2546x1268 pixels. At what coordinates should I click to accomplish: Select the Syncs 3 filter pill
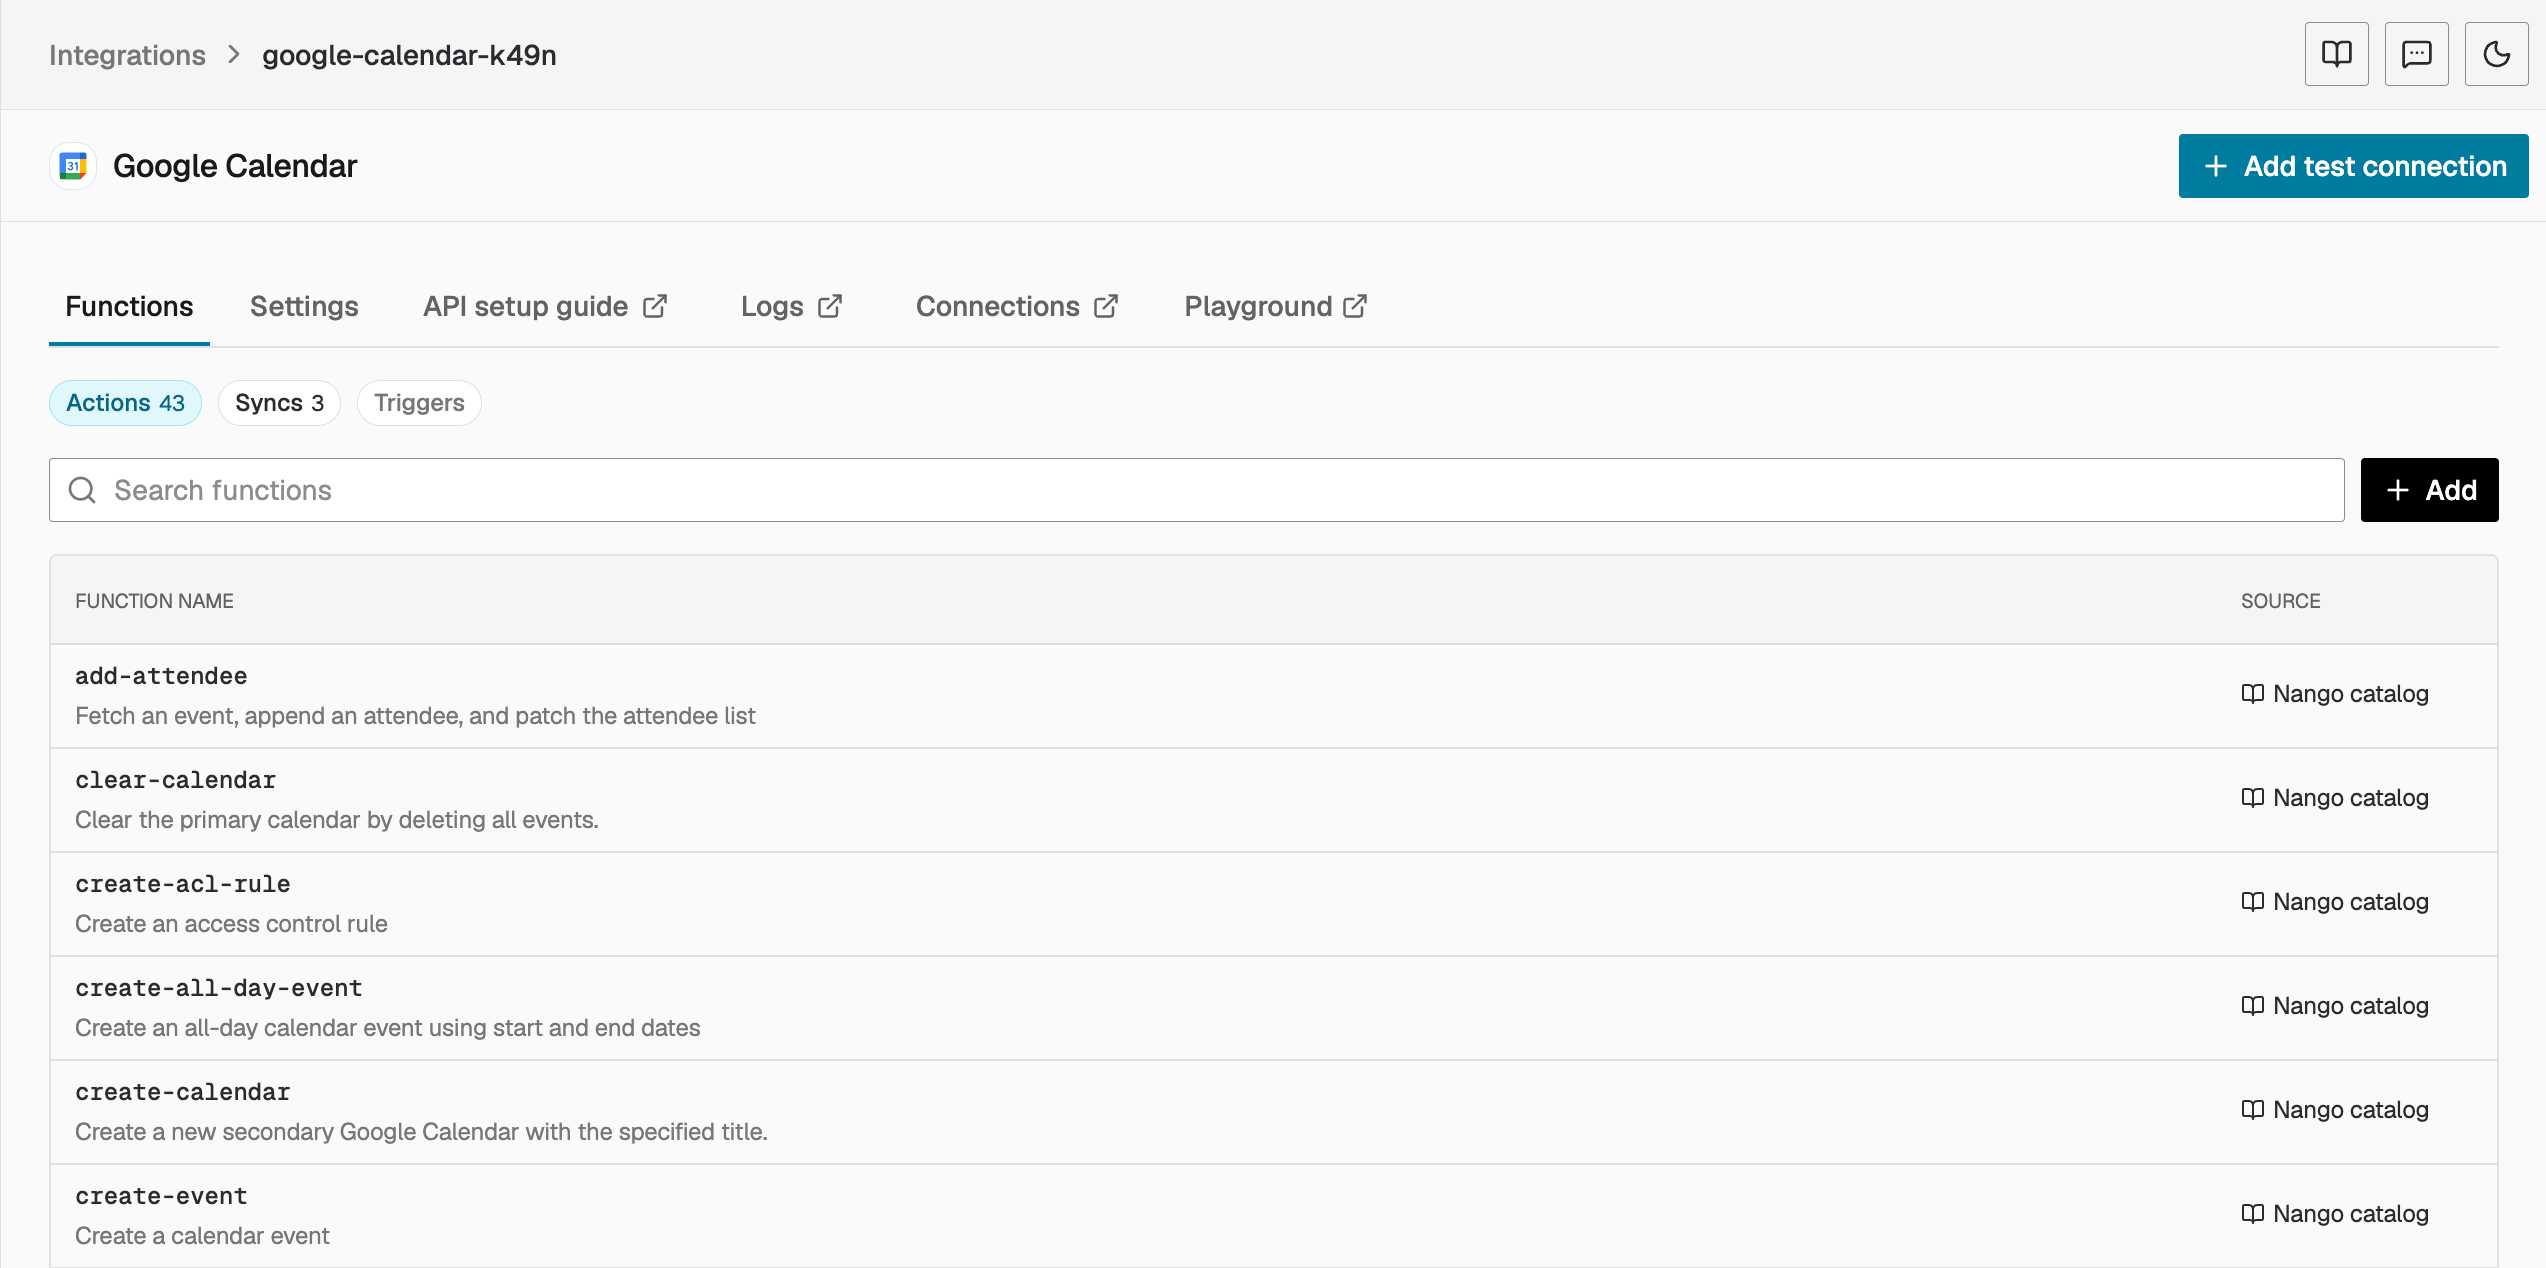coord(279,403)
